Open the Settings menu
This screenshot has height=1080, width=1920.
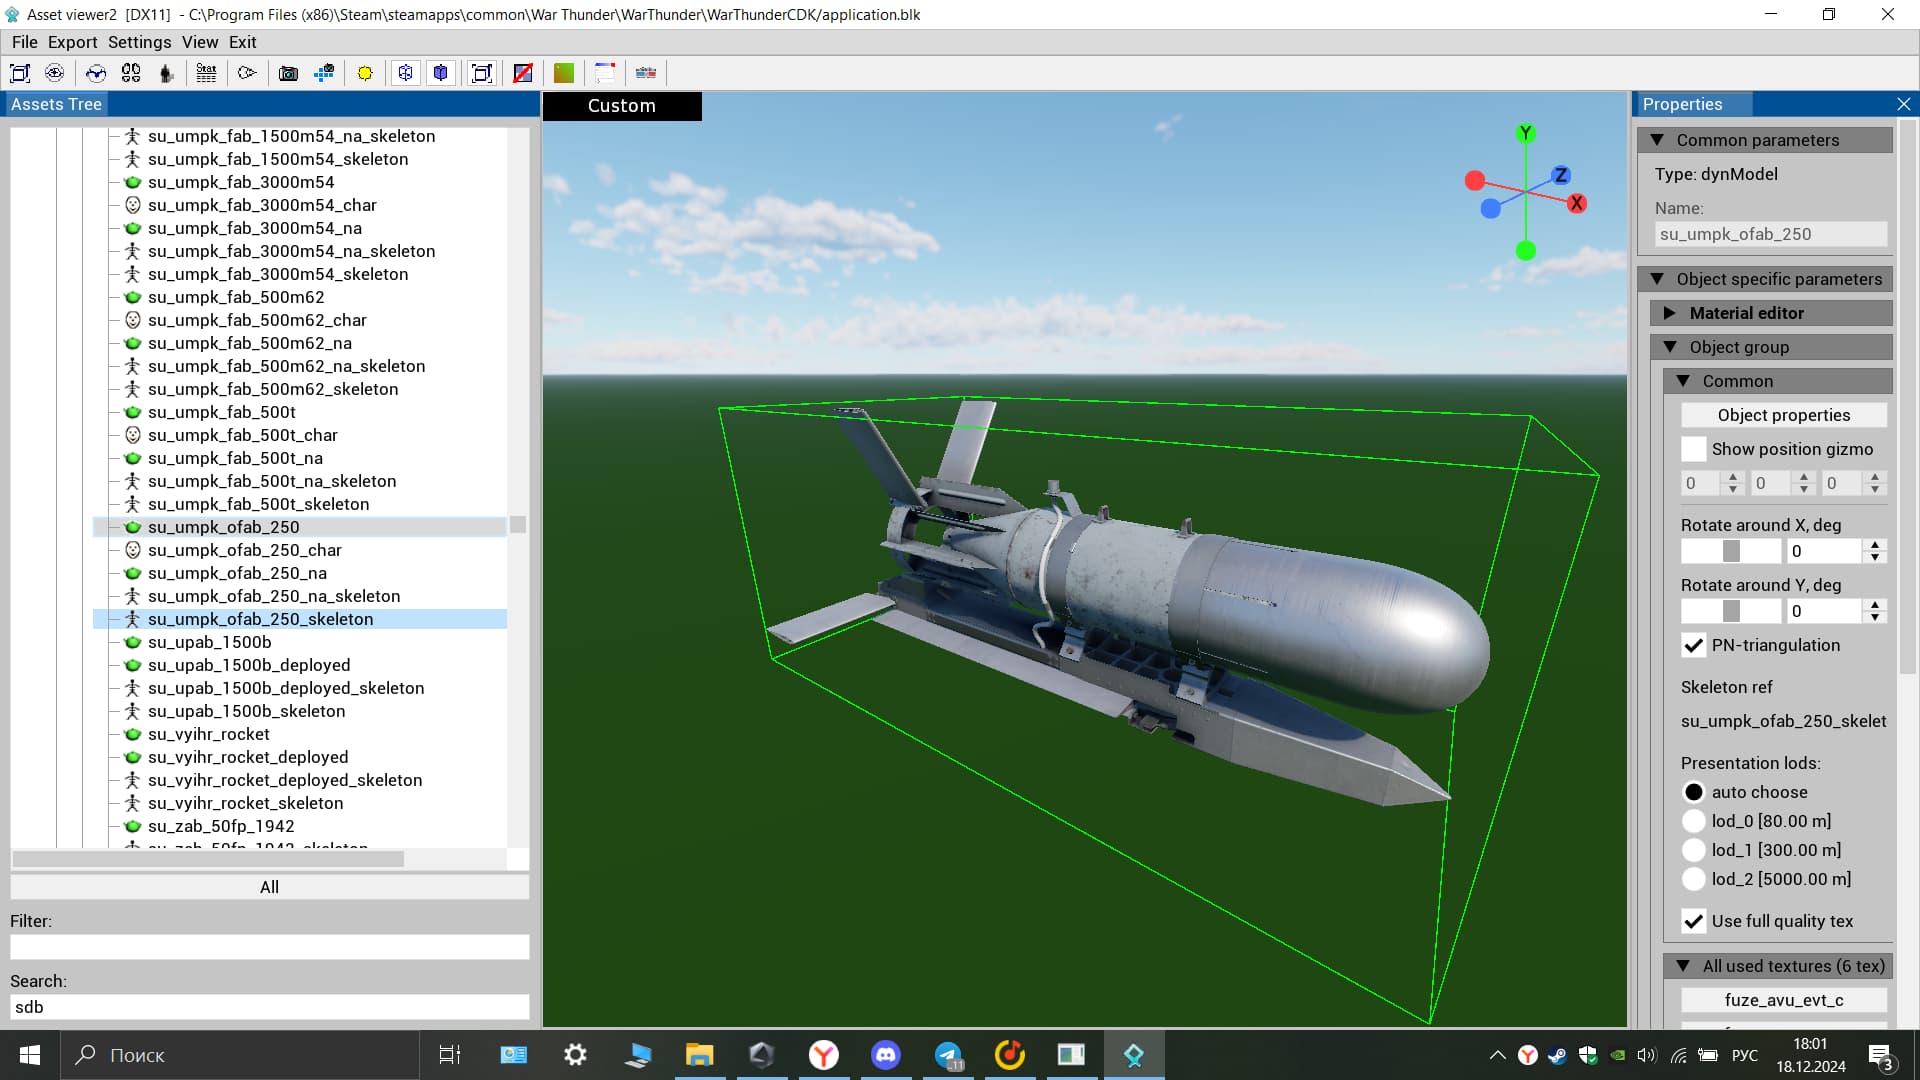139,42
